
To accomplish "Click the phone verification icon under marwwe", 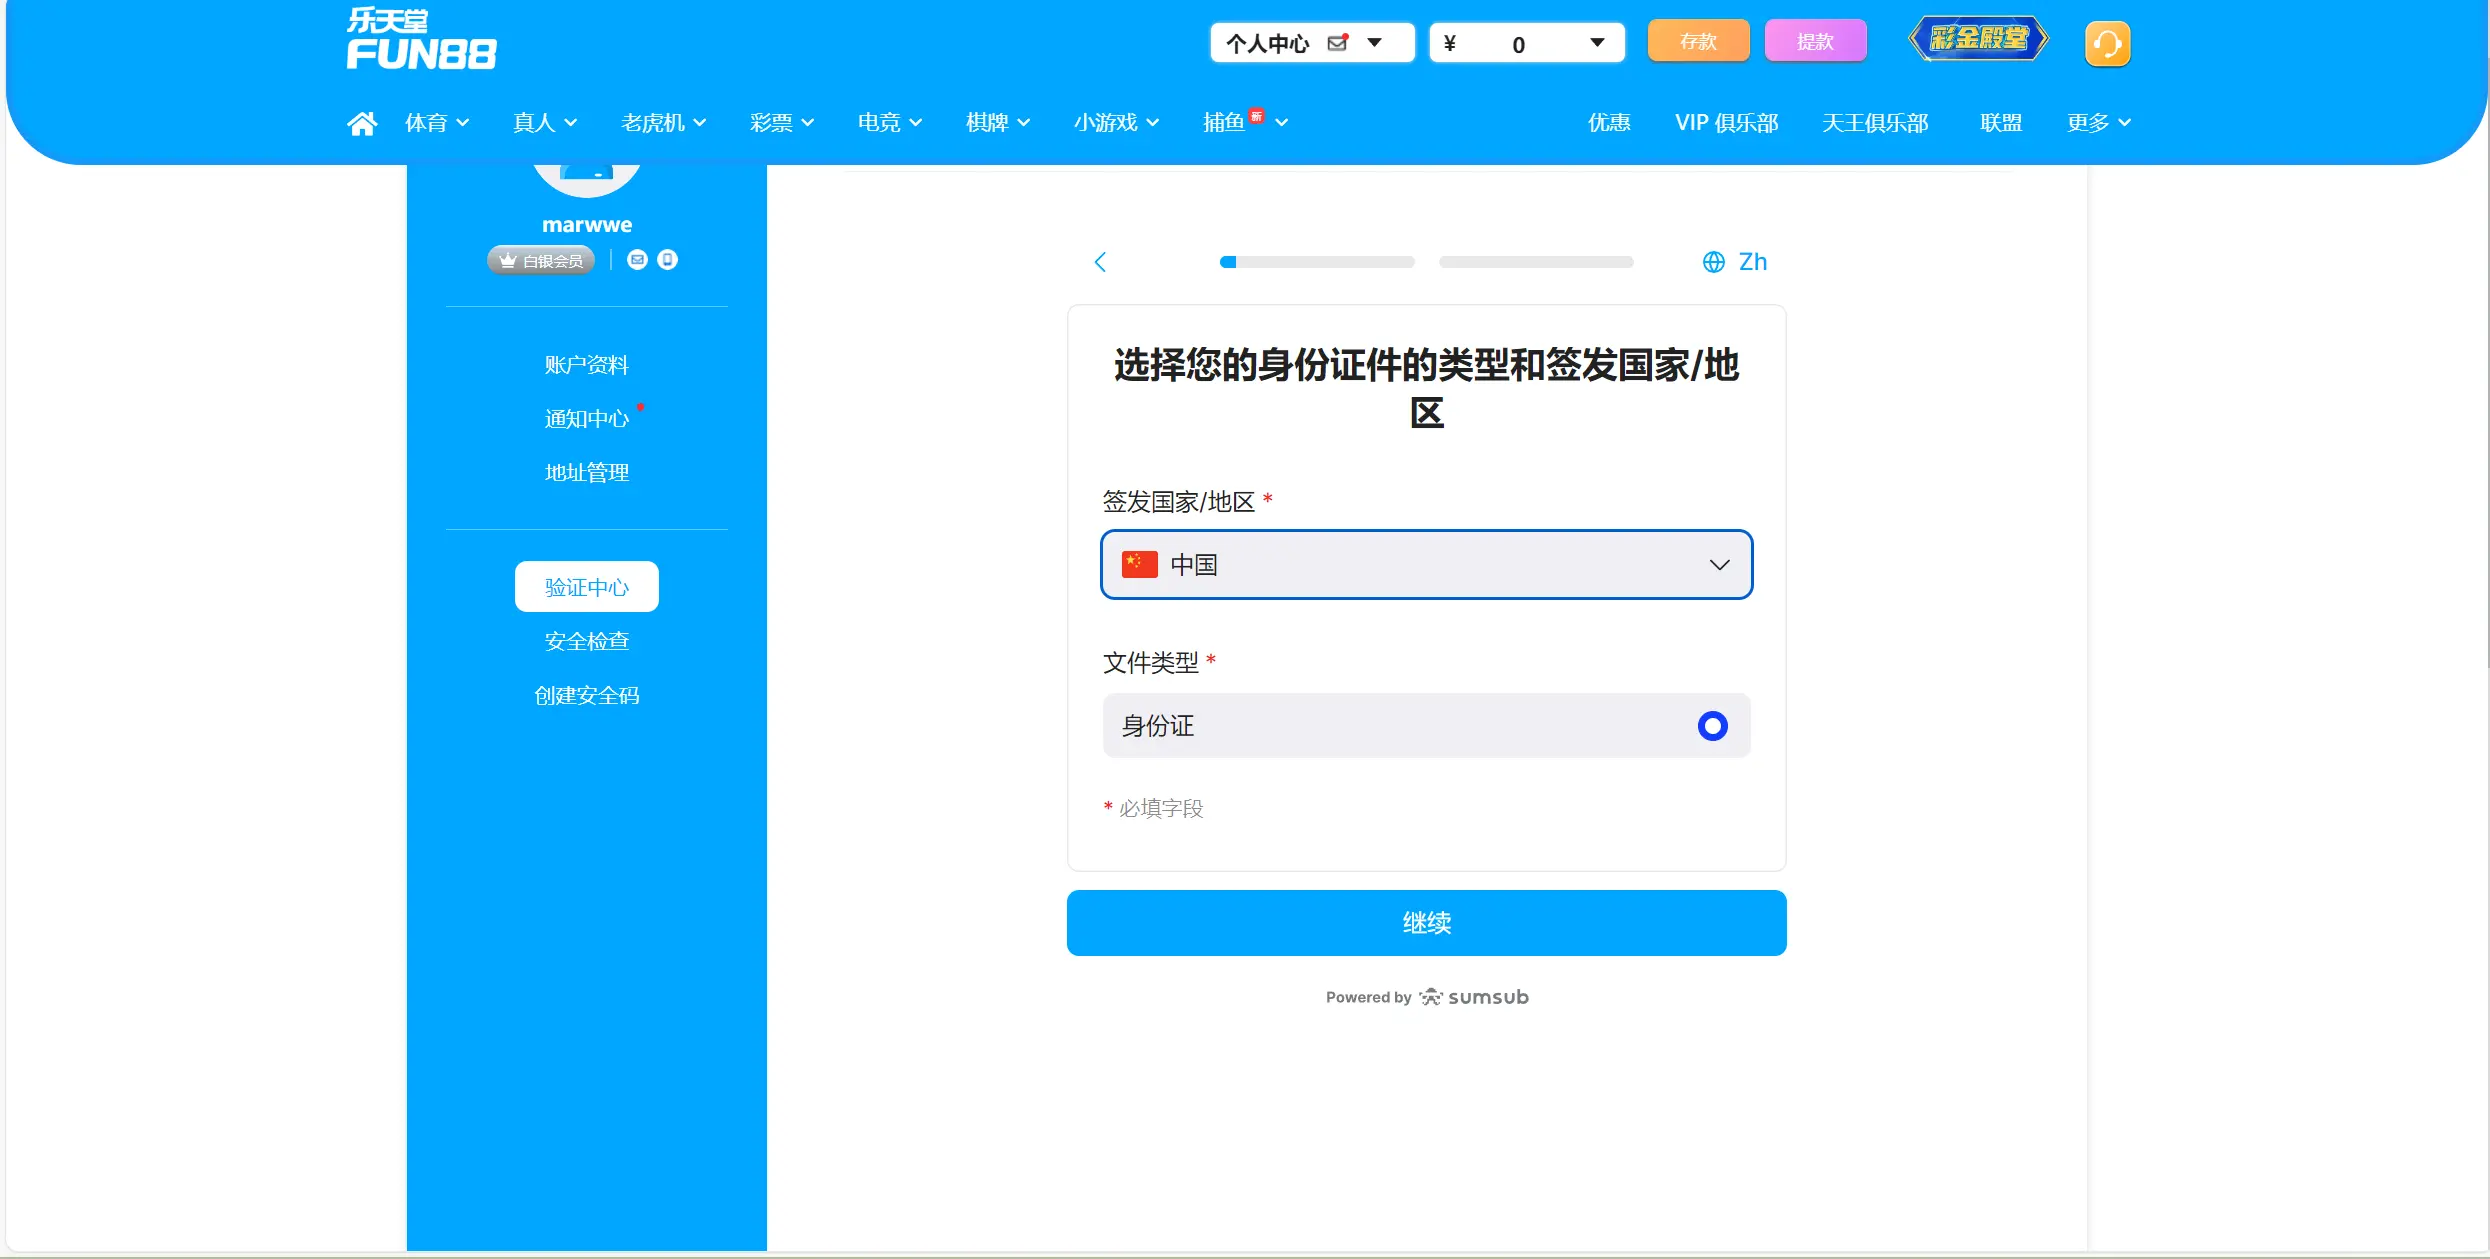I will pyautogui.click(x=667, y=259).
